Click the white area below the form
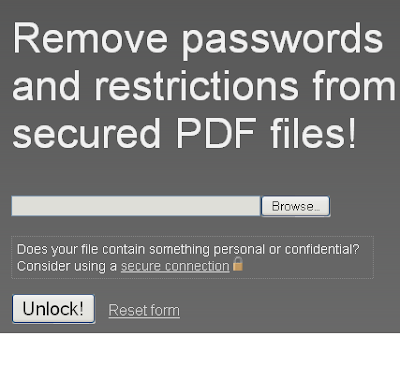400x366 pixels. (x=200, y=349)
